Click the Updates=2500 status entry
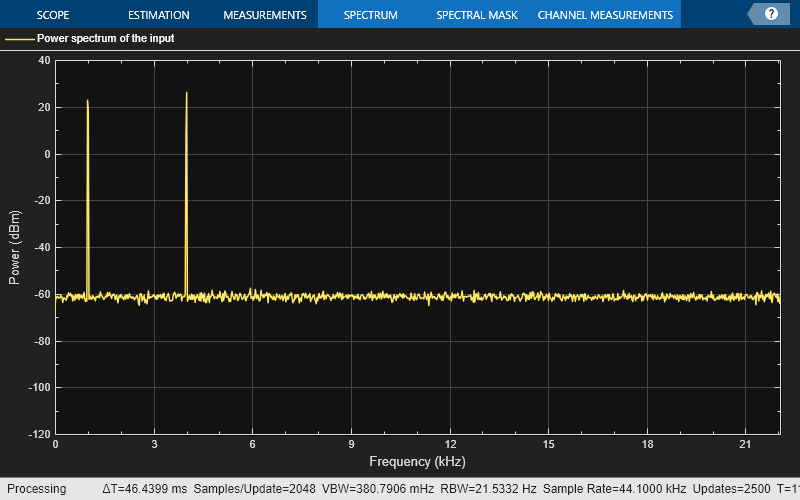The width and height of the screenshot is (800, 500). click(x=731, y=489)
